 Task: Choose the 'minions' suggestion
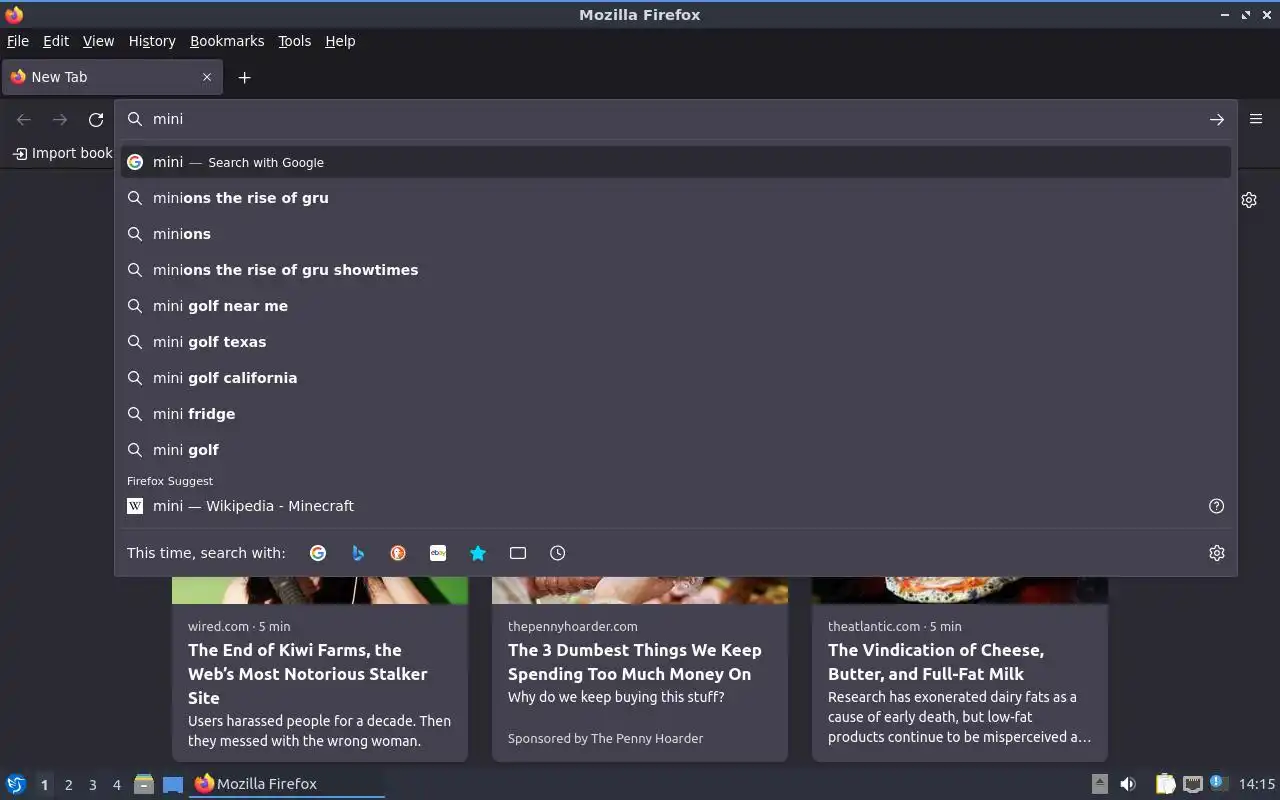[x=676, y=234]
